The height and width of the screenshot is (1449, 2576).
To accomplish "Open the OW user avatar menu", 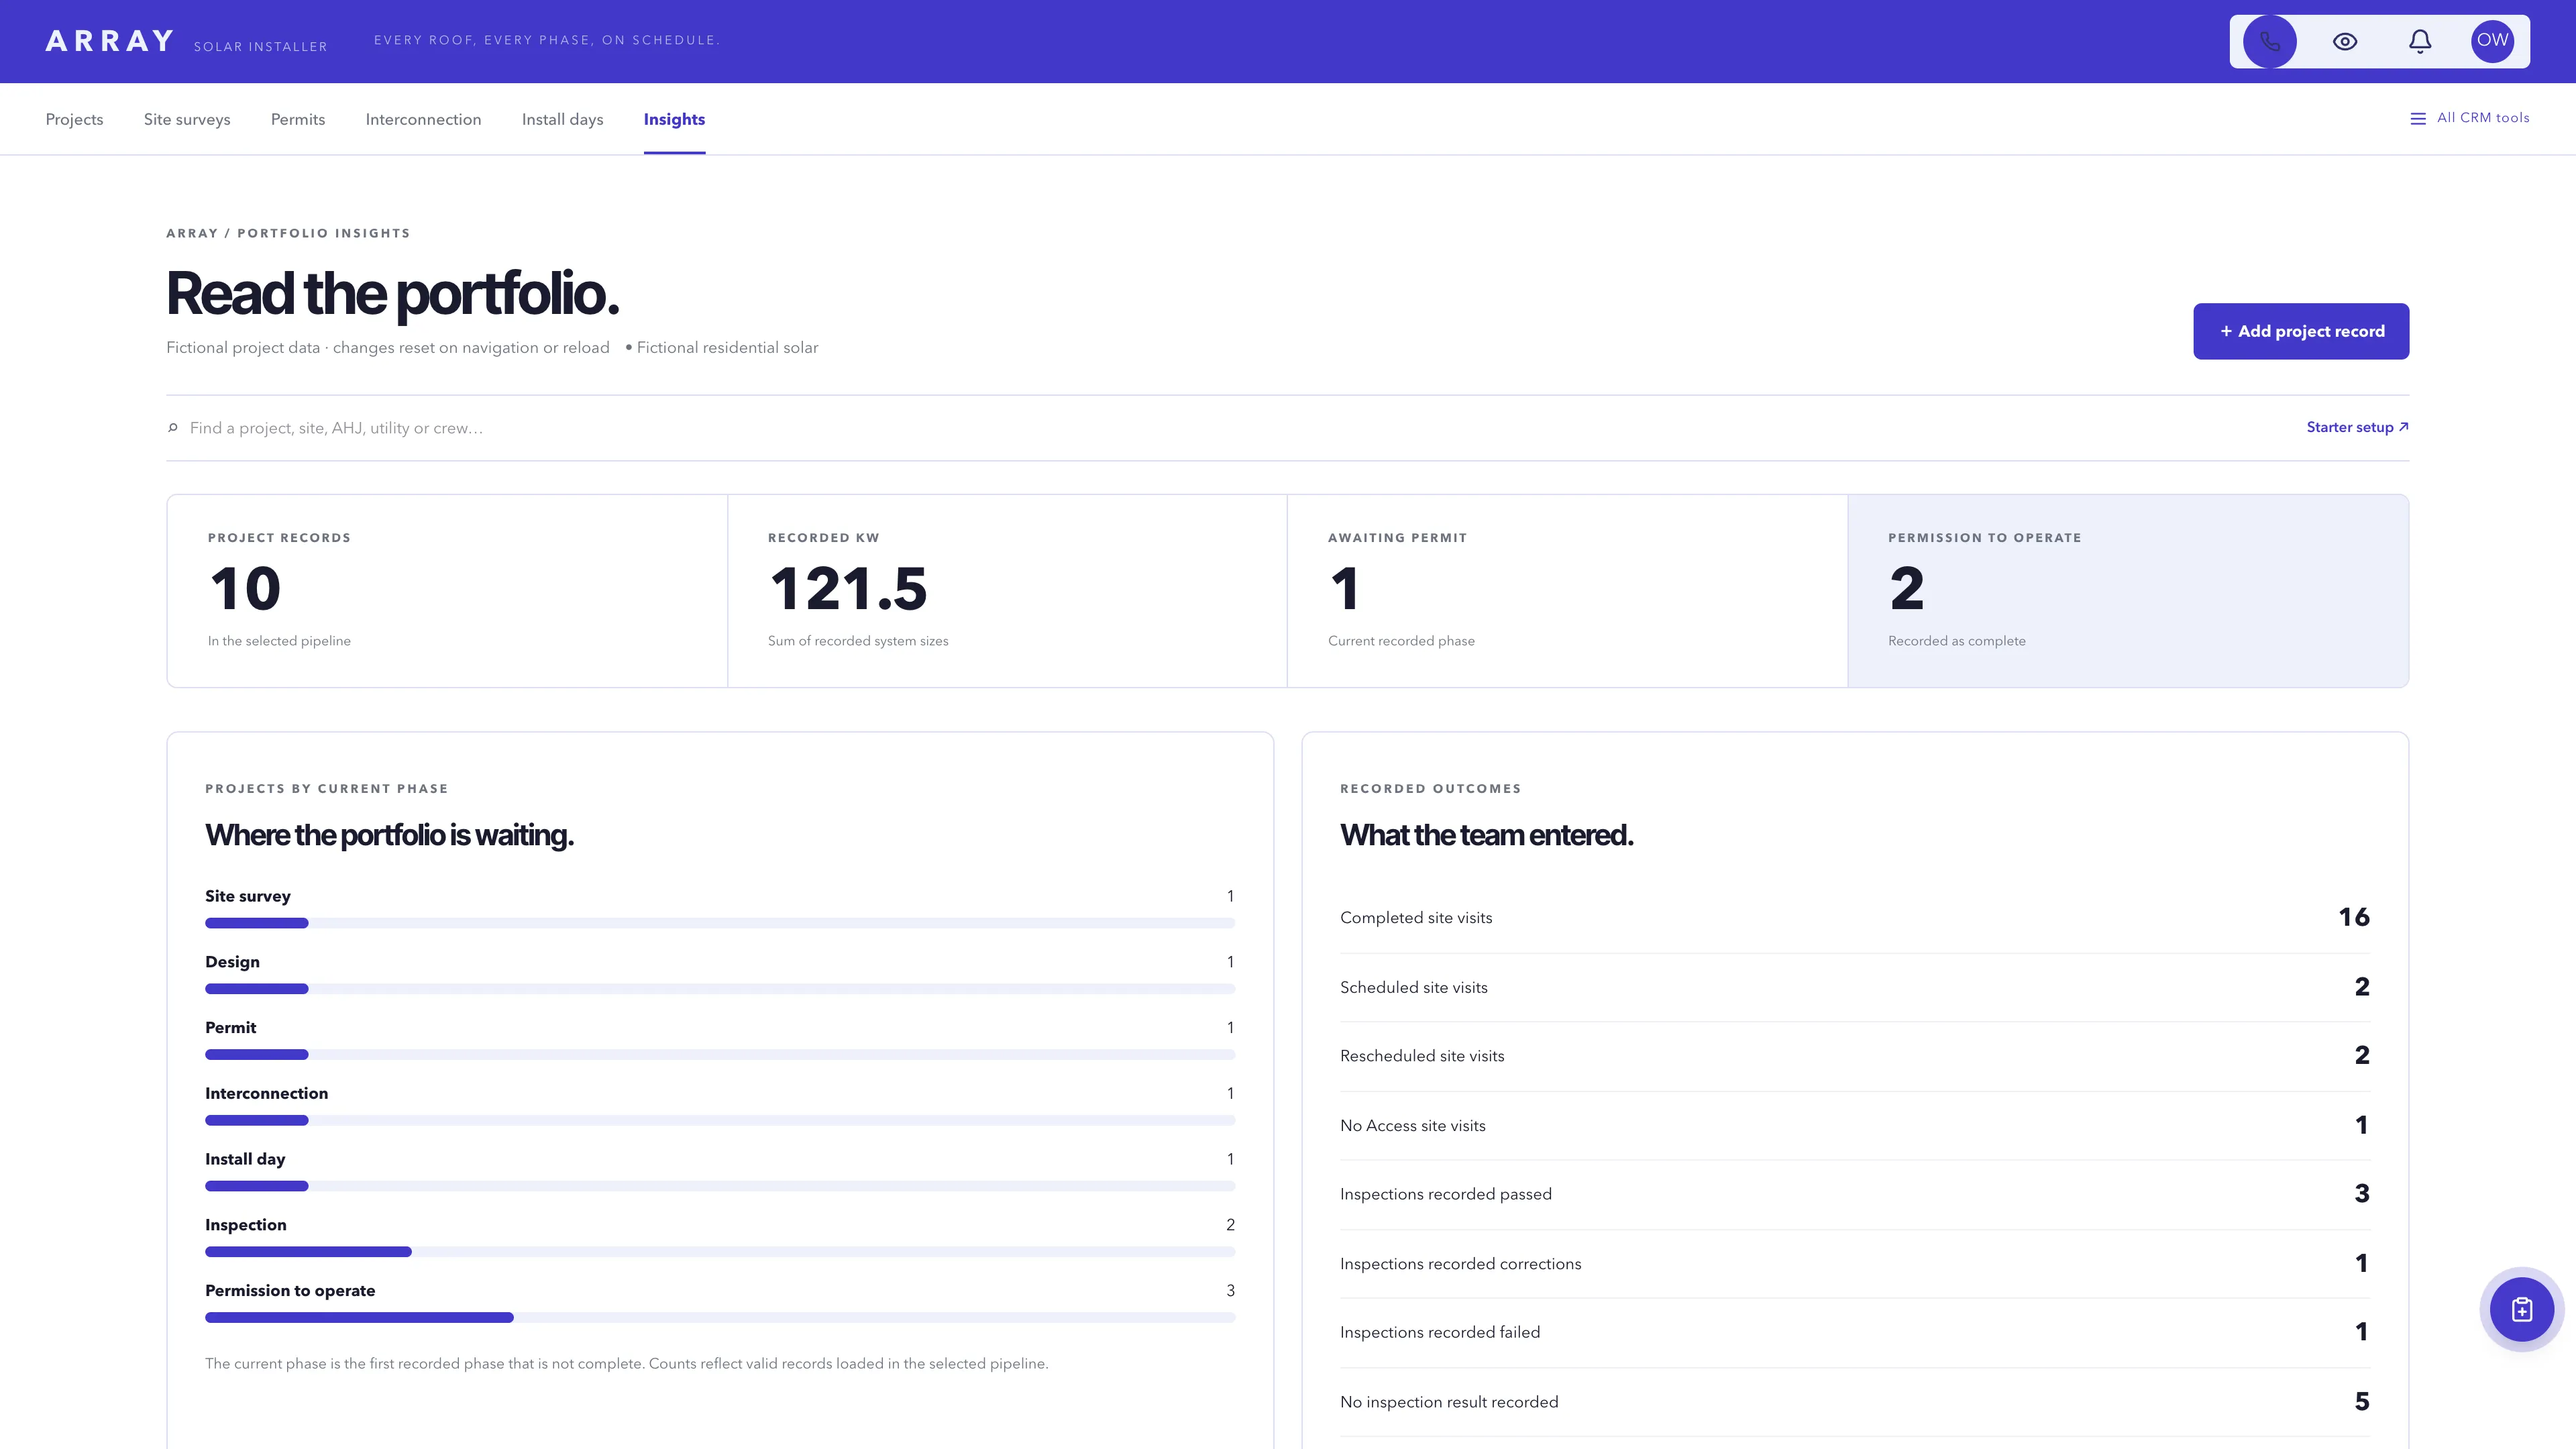I will tap(2492, 41).
